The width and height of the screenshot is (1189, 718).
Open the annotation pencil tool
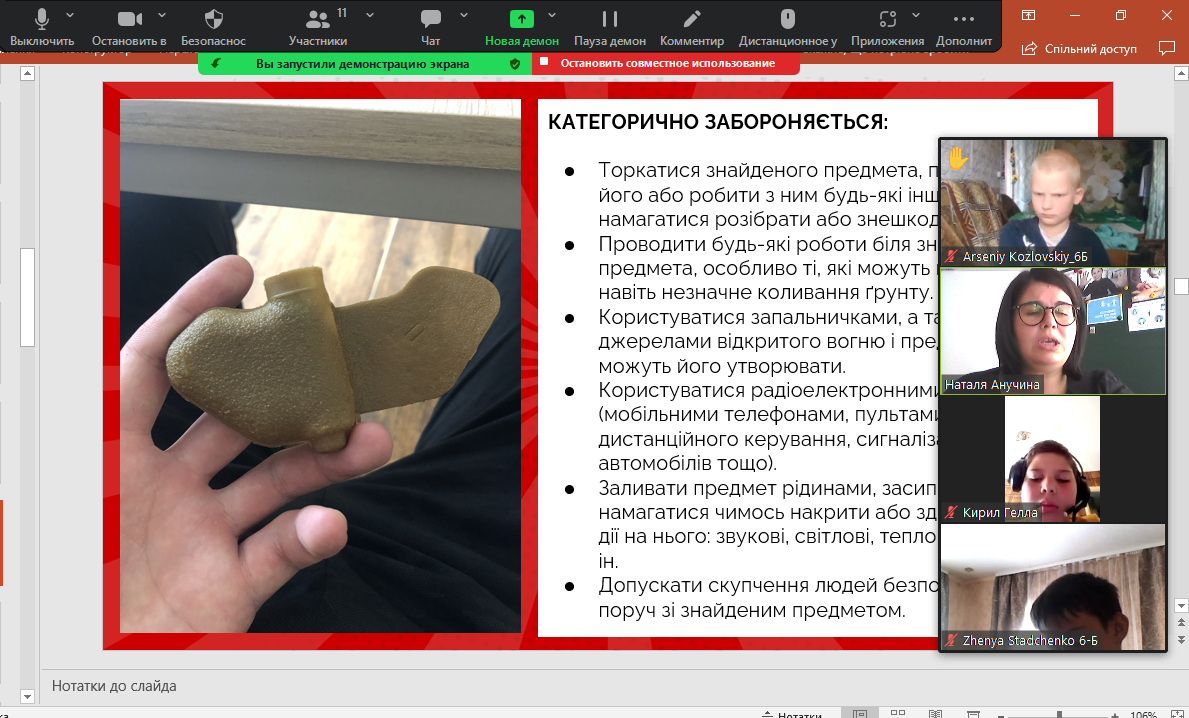pyautogui.click(x=691, y=19)
